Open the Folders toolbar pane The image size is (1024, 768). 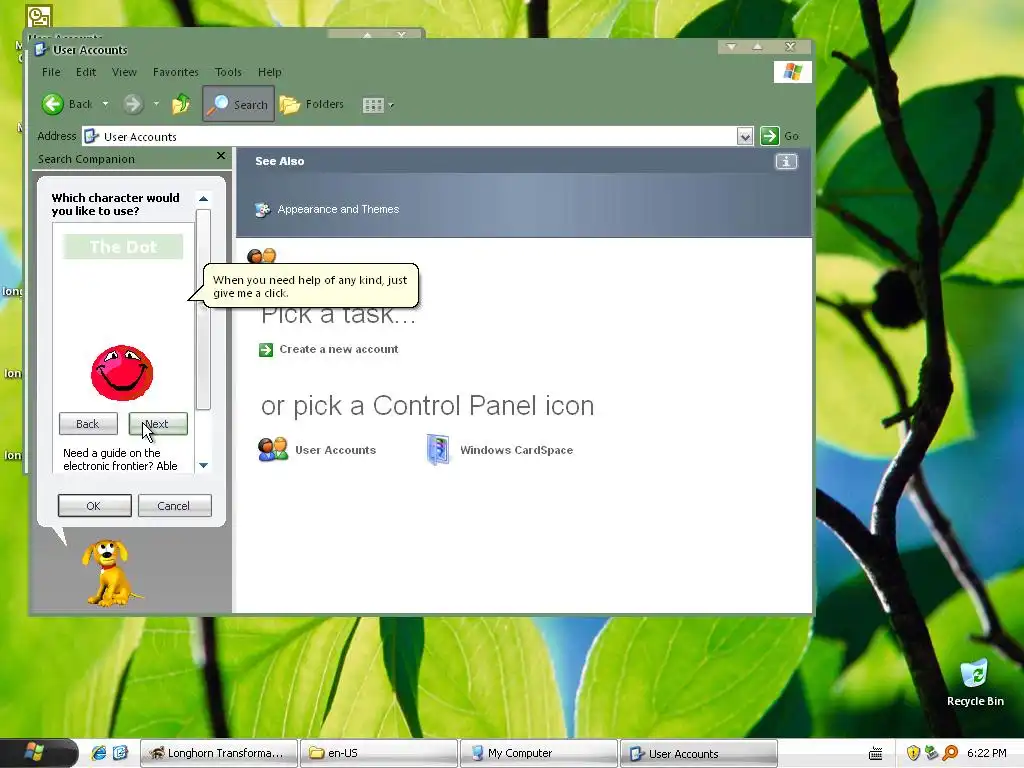312,104
